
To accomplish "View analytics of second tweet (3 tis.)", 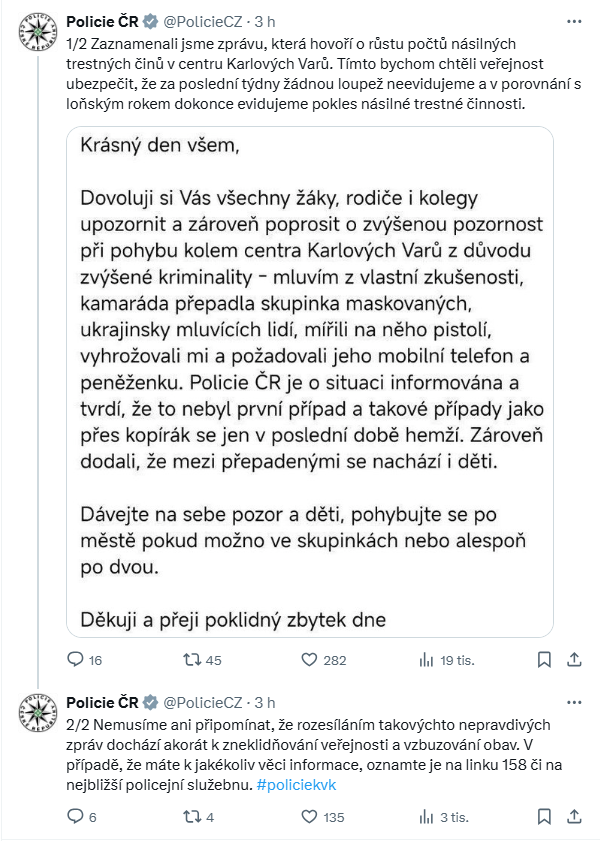I will (427, 817).
